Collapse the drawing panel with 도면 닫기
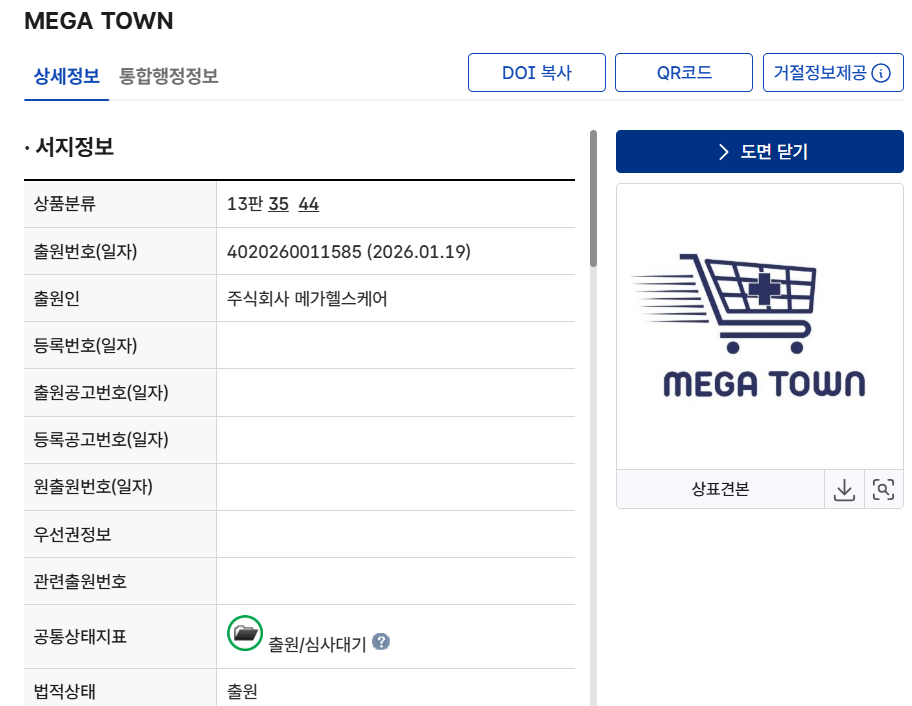The height and width of the screenshot is (706, 912). click(x=760, y=152)
